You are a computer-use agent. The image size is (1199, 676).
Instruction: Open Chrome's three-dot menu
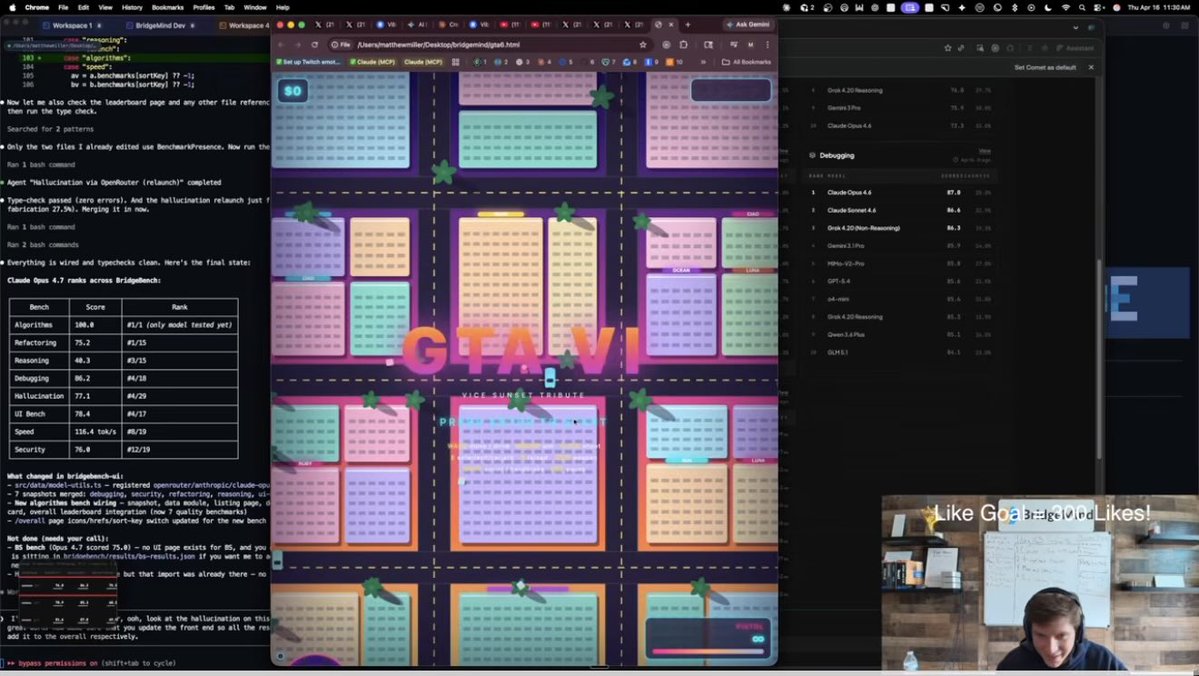(768, 44)
